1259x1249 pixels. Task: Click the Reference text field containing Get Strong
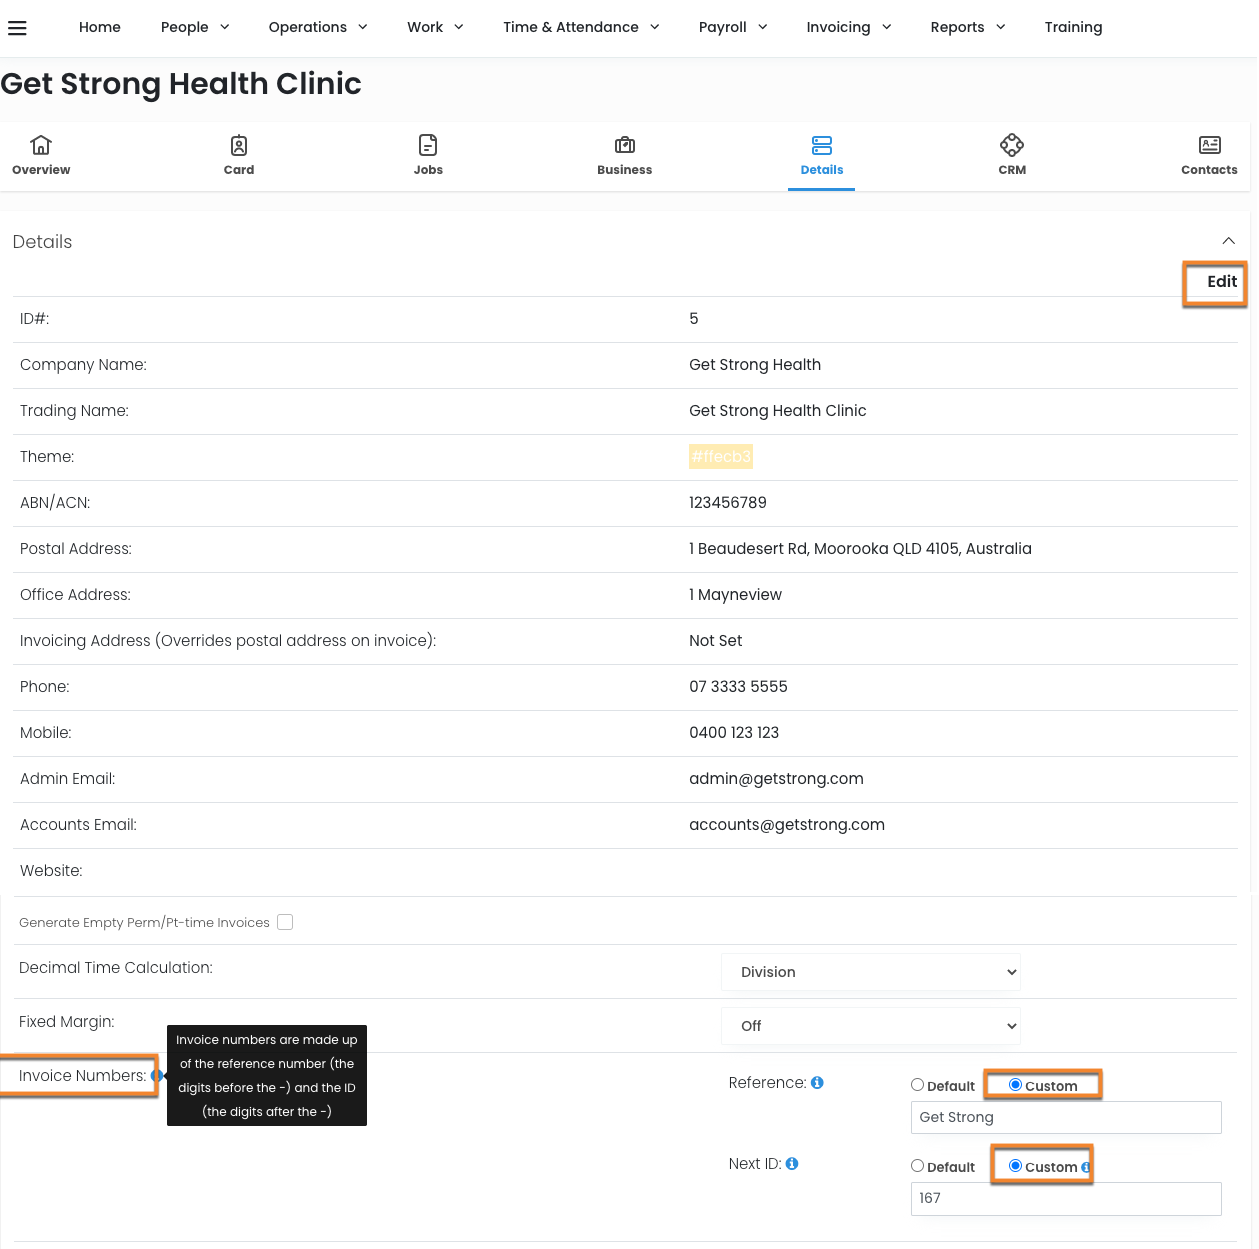[1066, 1117]
